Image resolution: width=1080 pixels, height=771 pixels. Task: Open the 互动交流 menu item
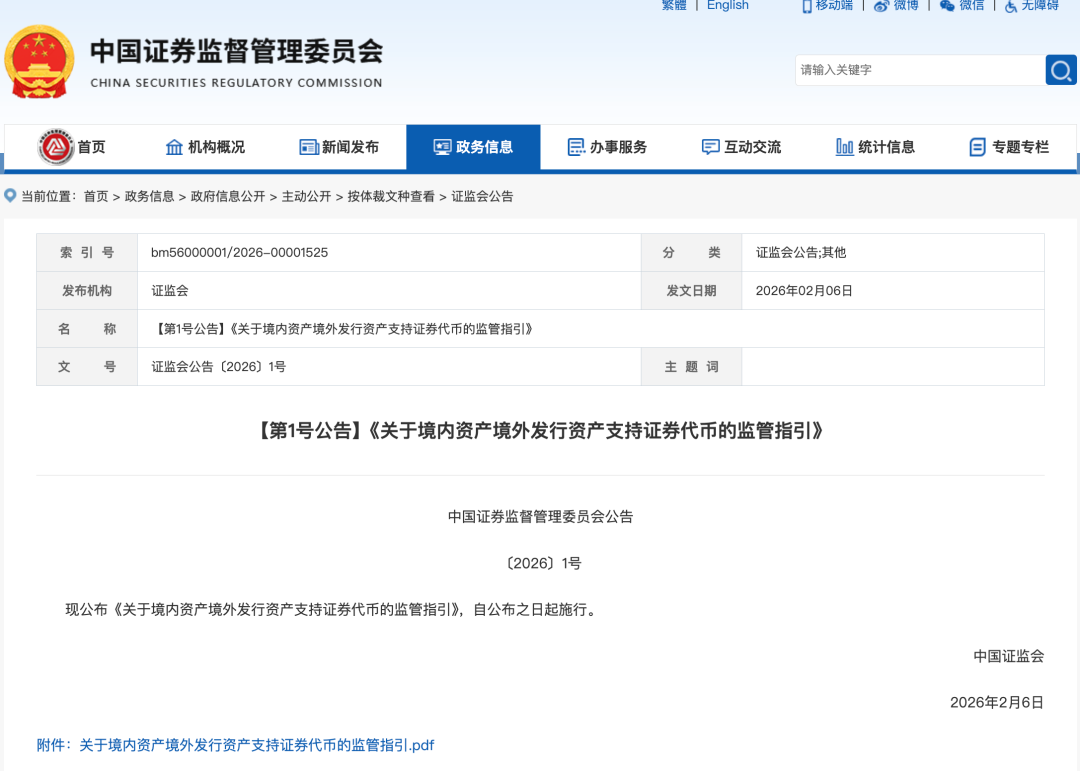[740, 146]
